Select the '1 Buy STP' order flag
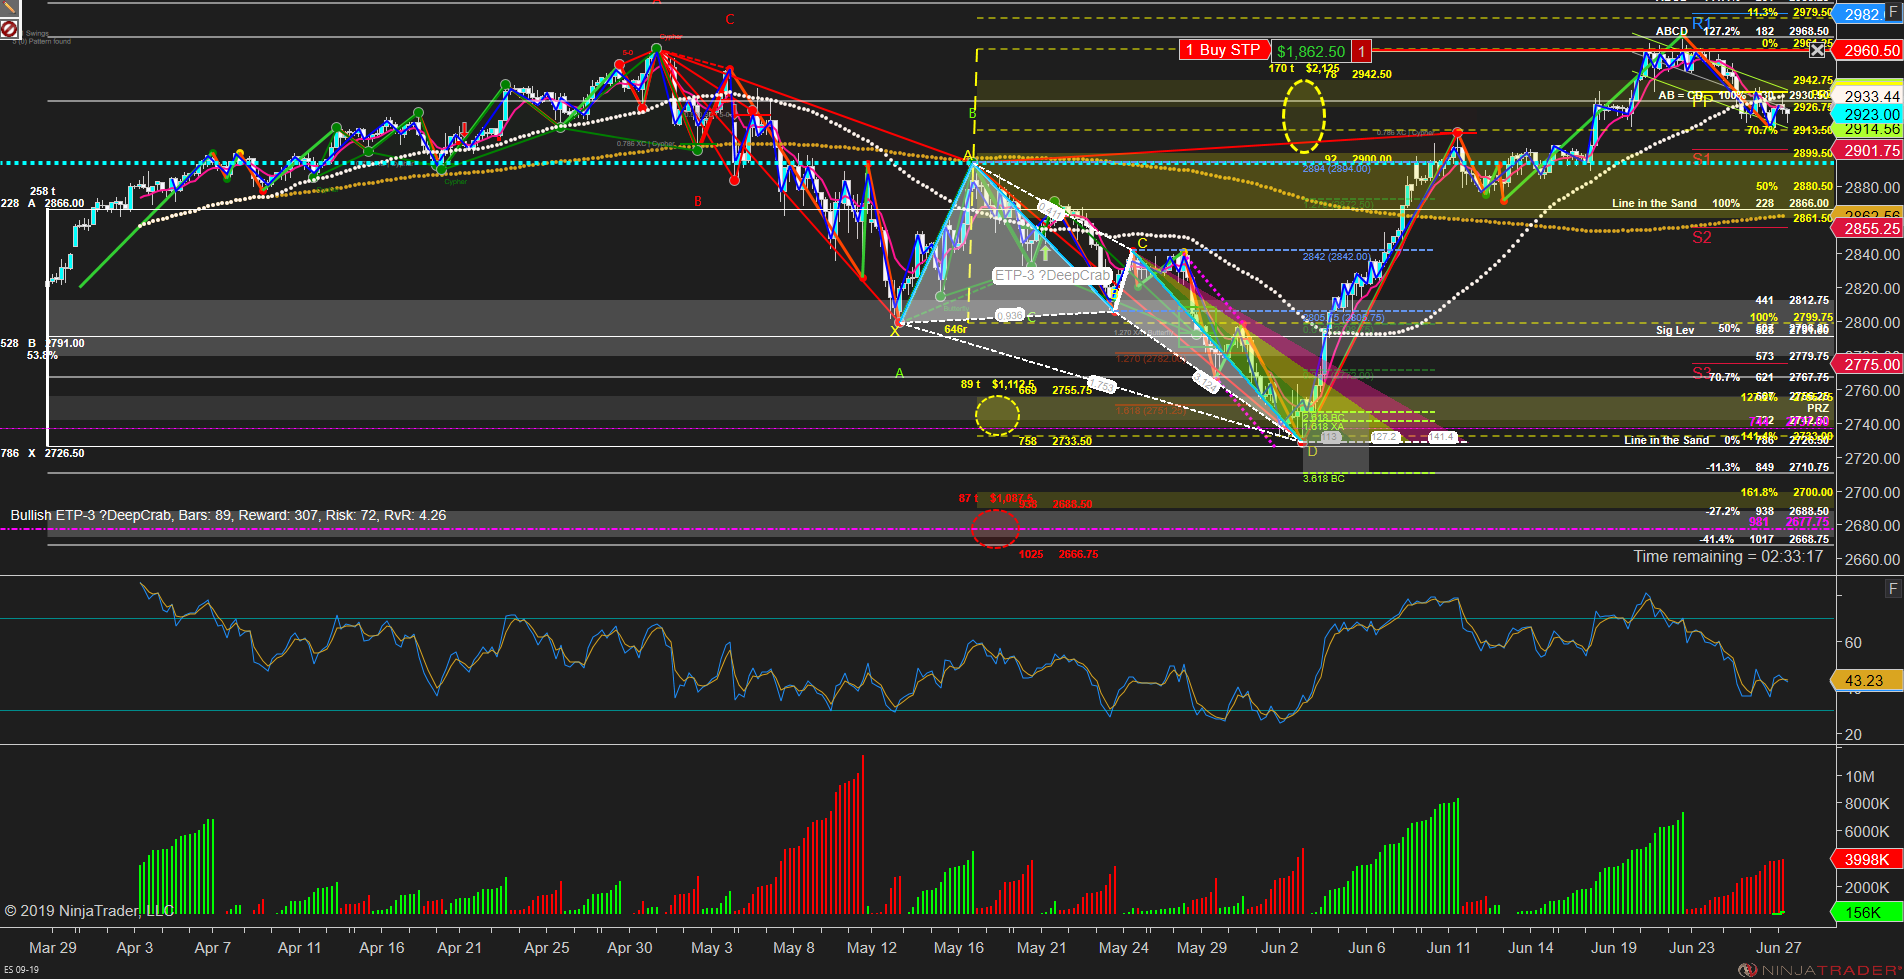 [x=1223, y=50]
